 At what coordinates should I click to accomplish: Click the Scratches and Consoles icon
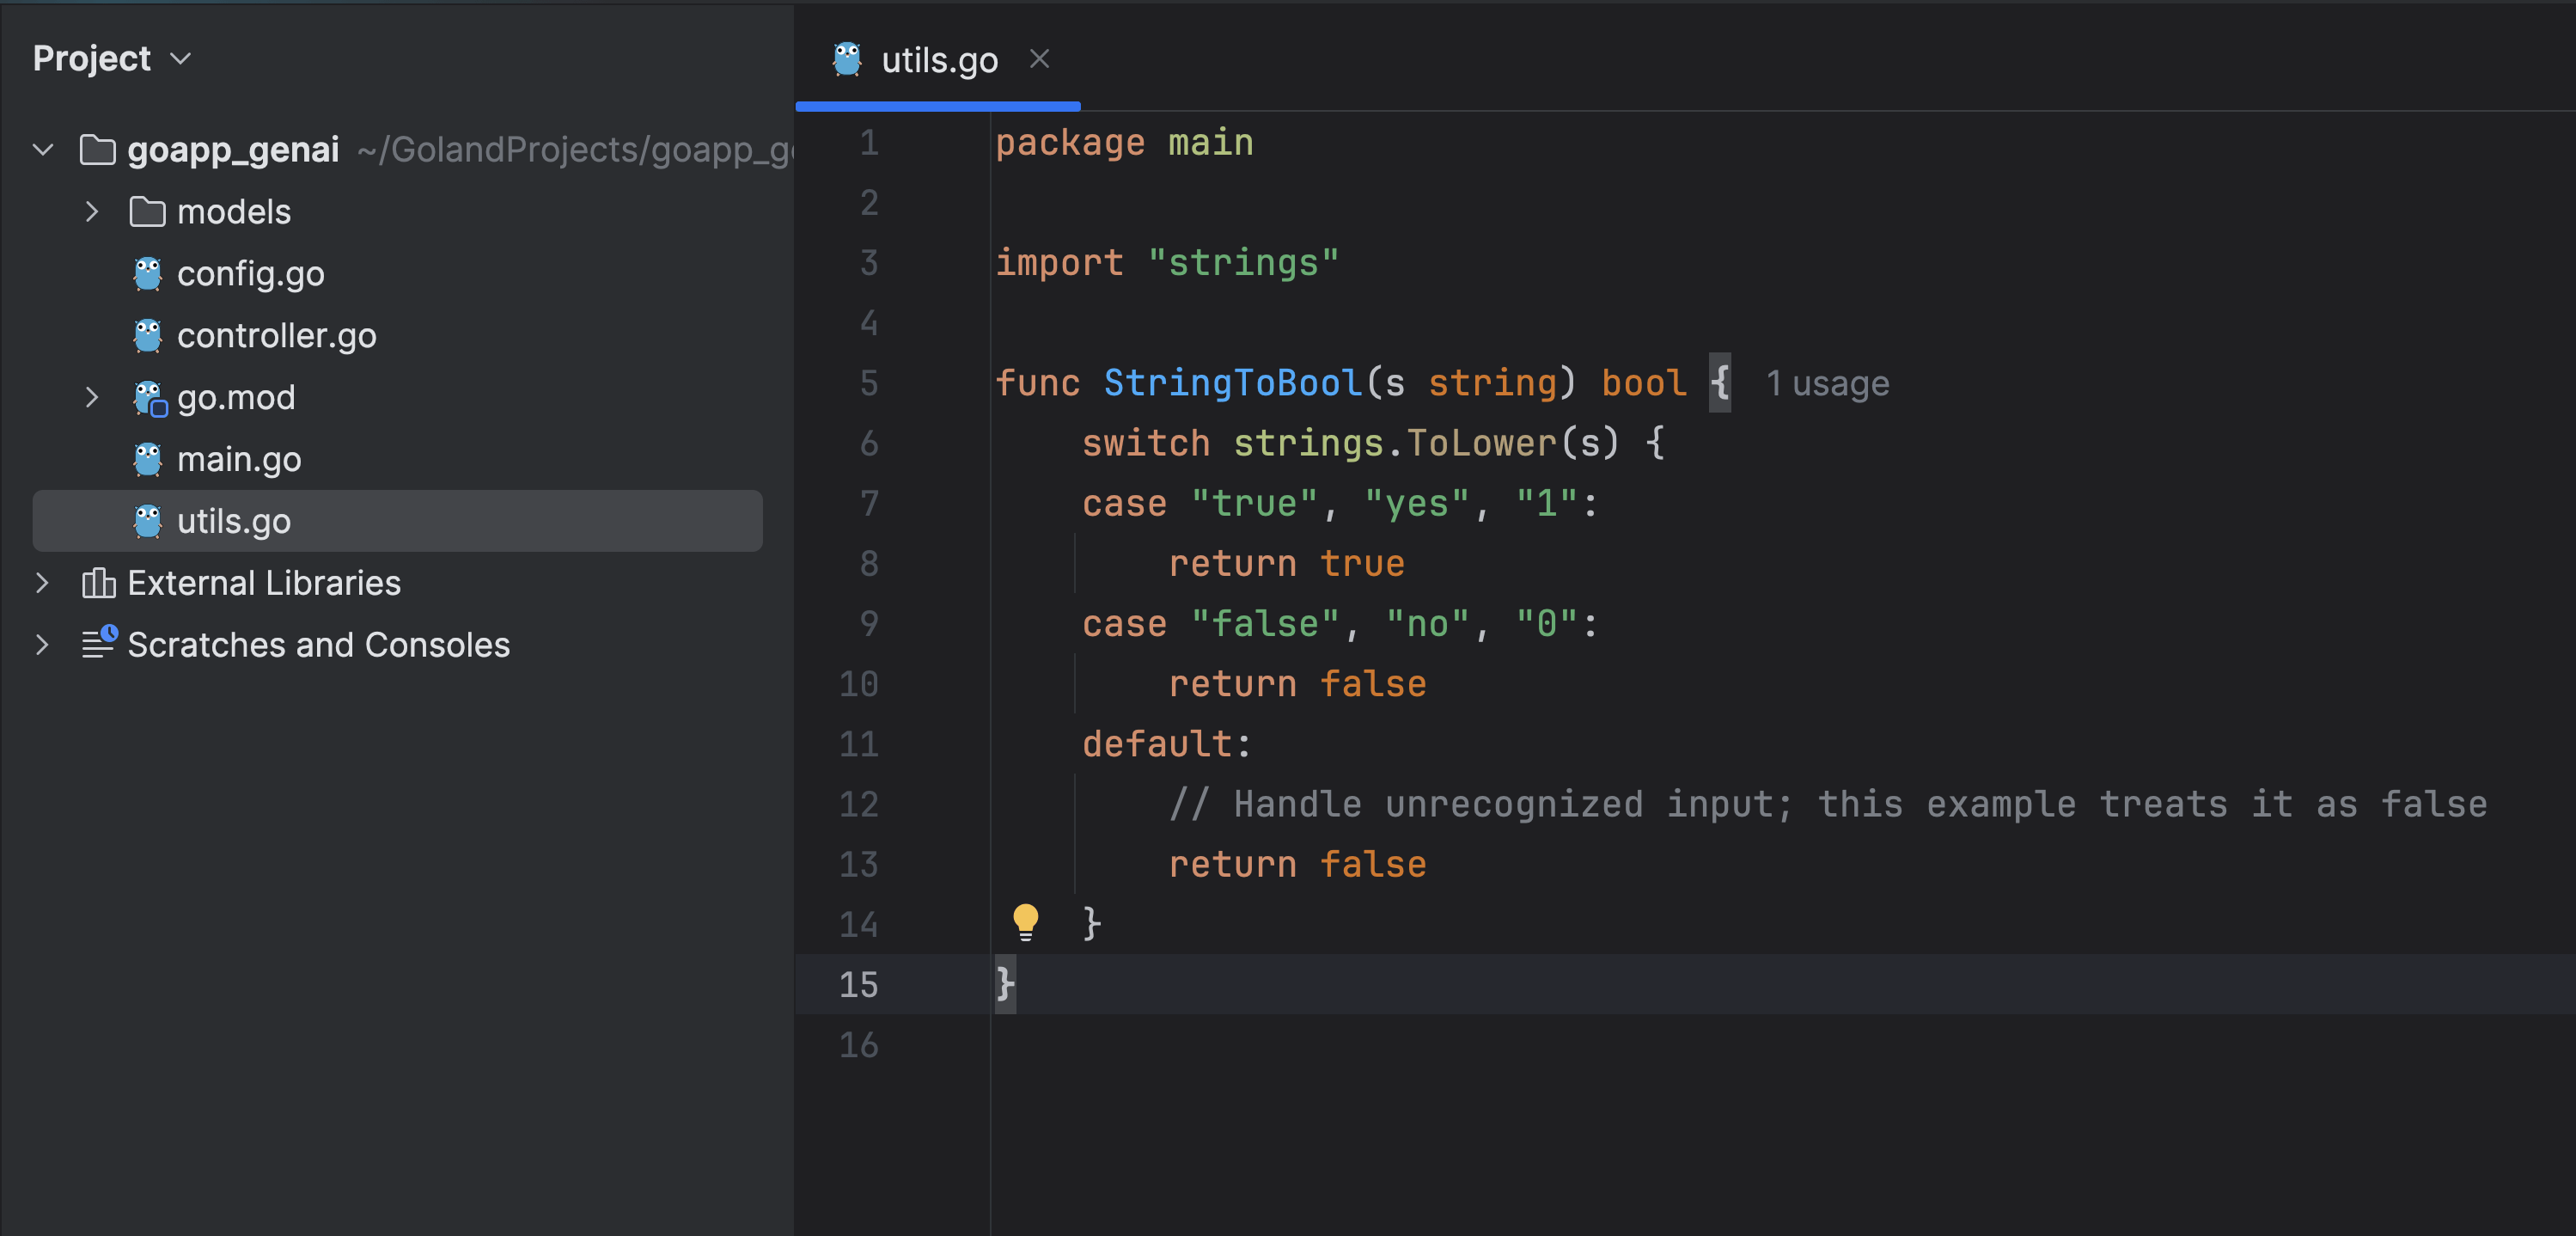coord(99,644)
